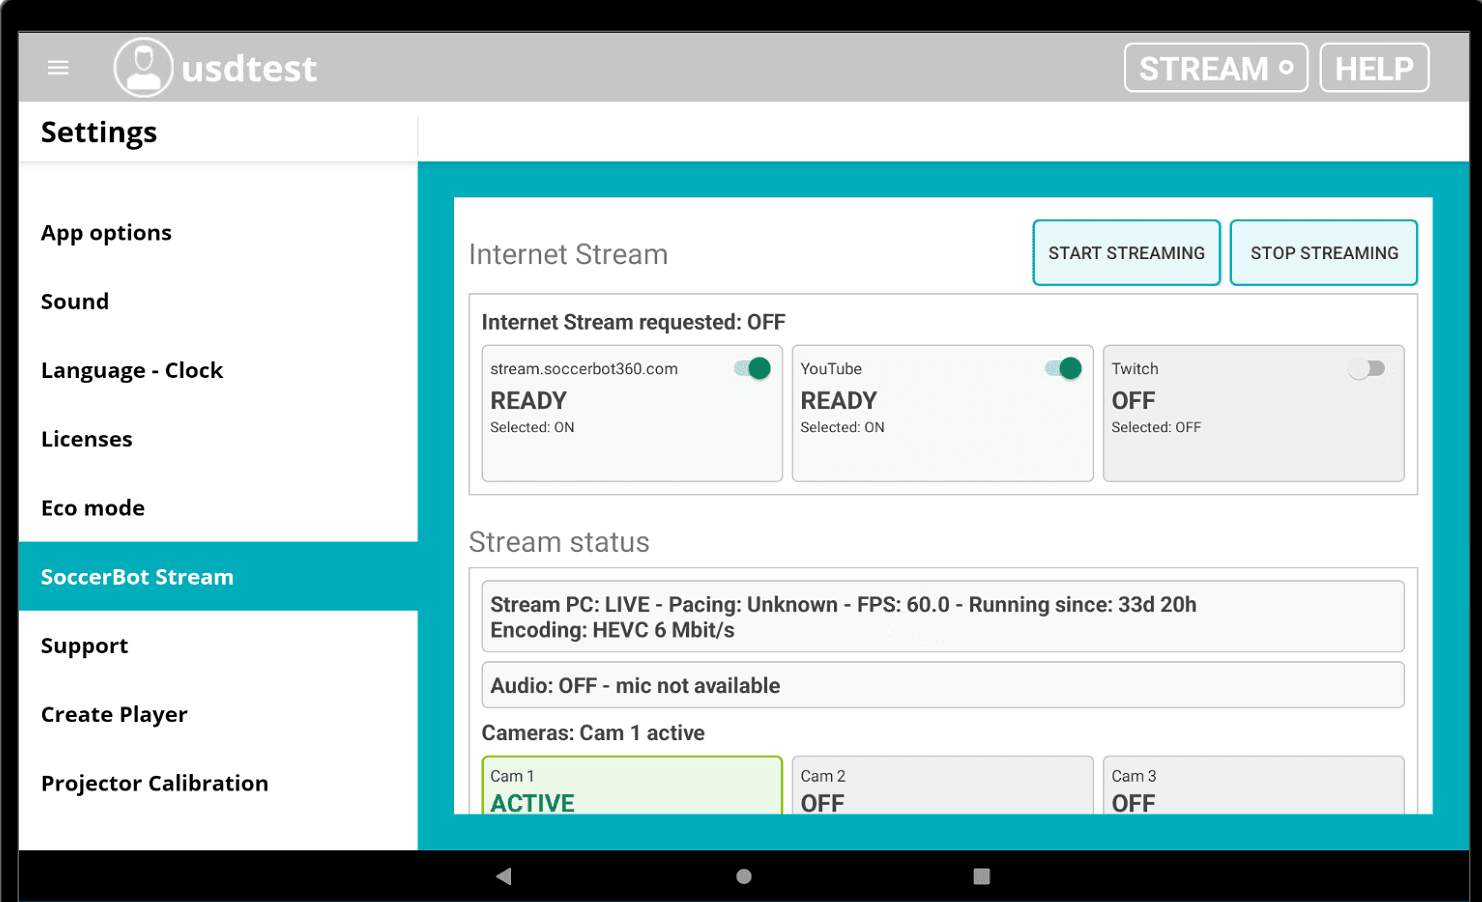Click the STREAM button in header
1482x902 pixels.
(1216, 68)
